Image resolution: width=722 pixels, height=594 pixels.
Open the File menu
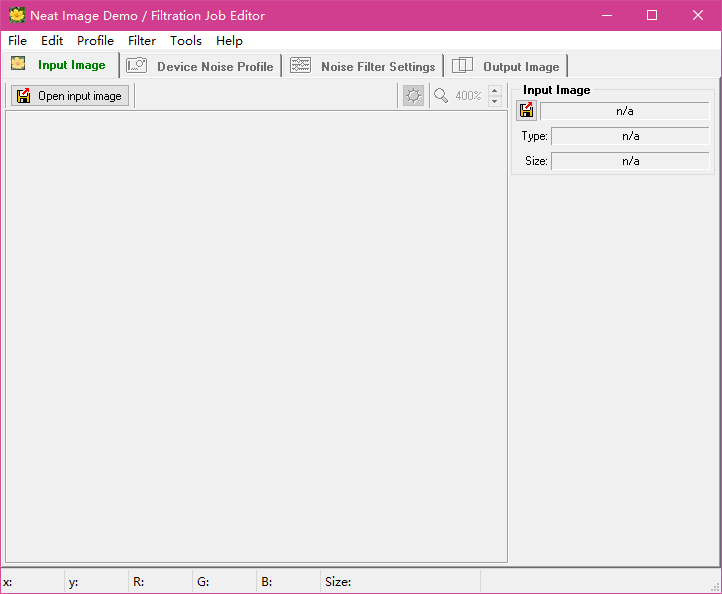(x=17, y=41)
